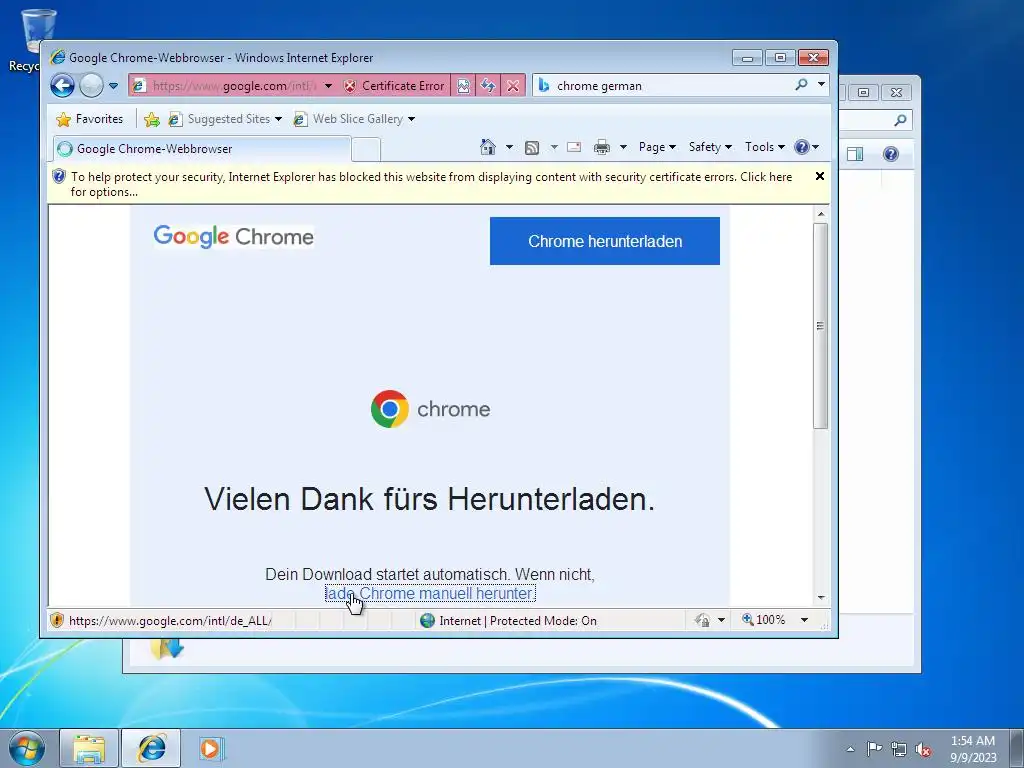Expand the address bar URL history dropdown
1024x768 pixels.
328,86
